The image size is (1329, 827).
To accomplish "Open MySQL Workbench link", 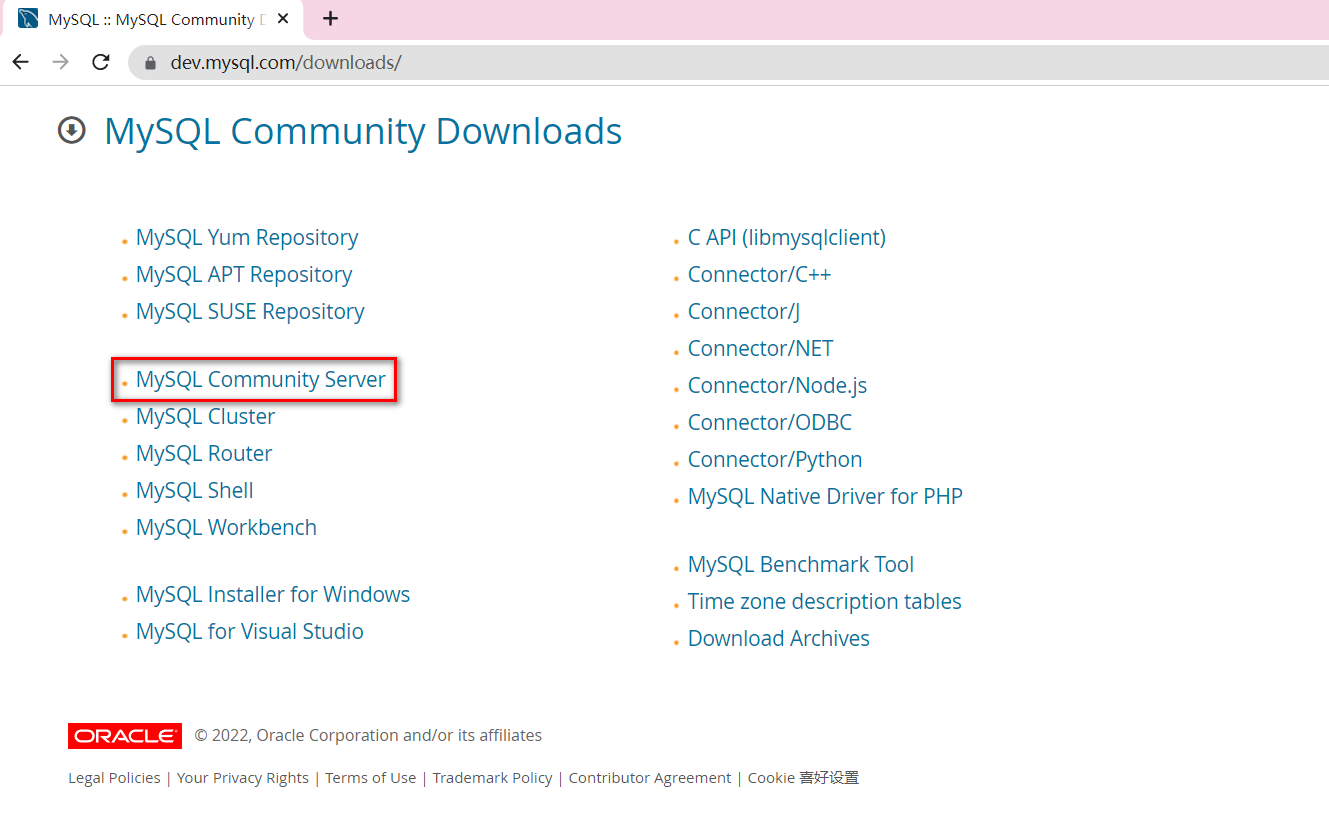I will click(x=226, y=528).
